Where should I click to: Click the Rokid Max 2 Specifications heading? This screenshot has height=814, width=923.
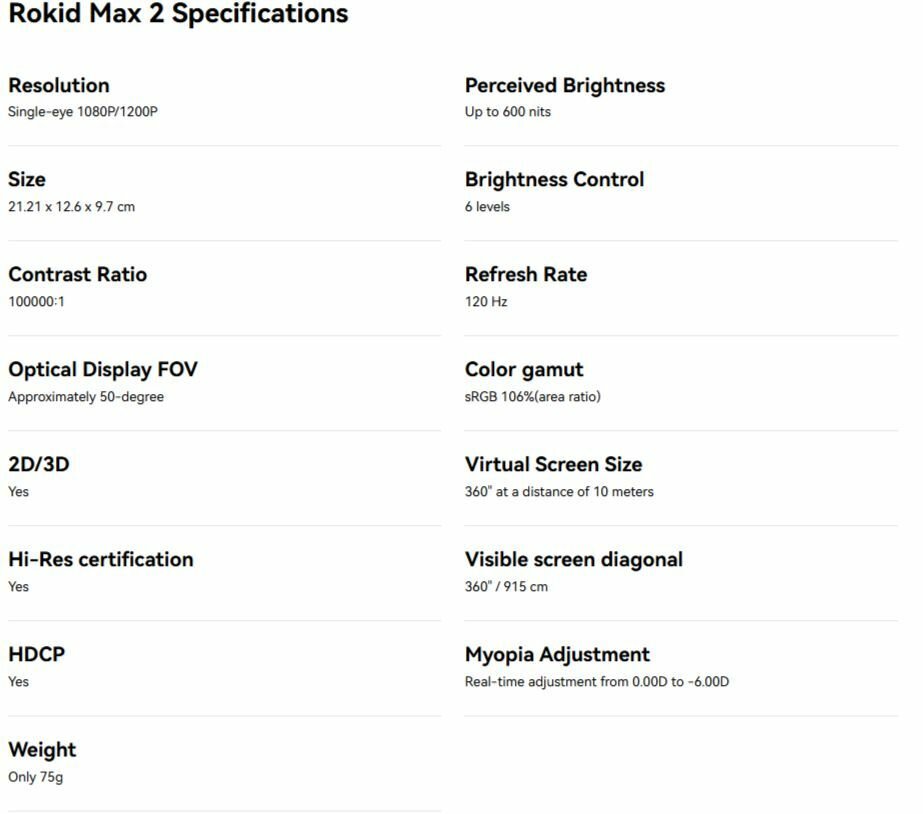(x=178, y=14)
